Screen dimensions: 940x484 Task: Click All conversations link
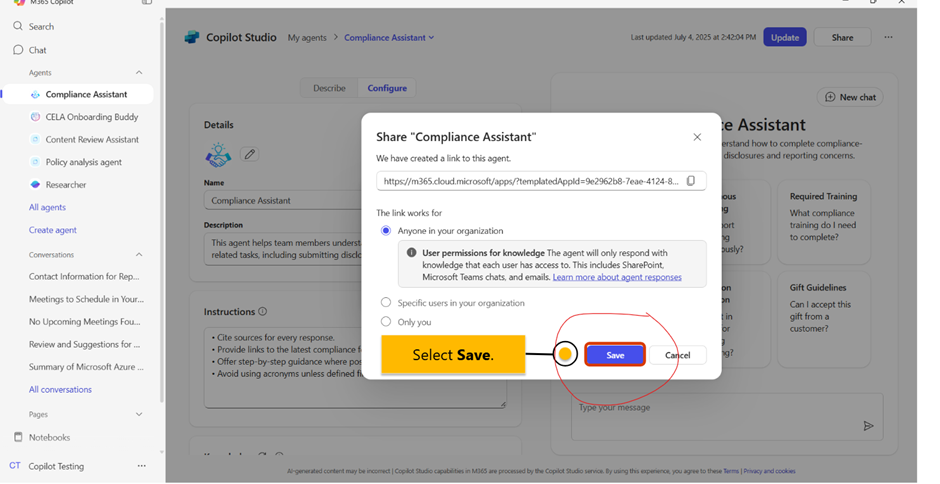[x=61, y=389]
